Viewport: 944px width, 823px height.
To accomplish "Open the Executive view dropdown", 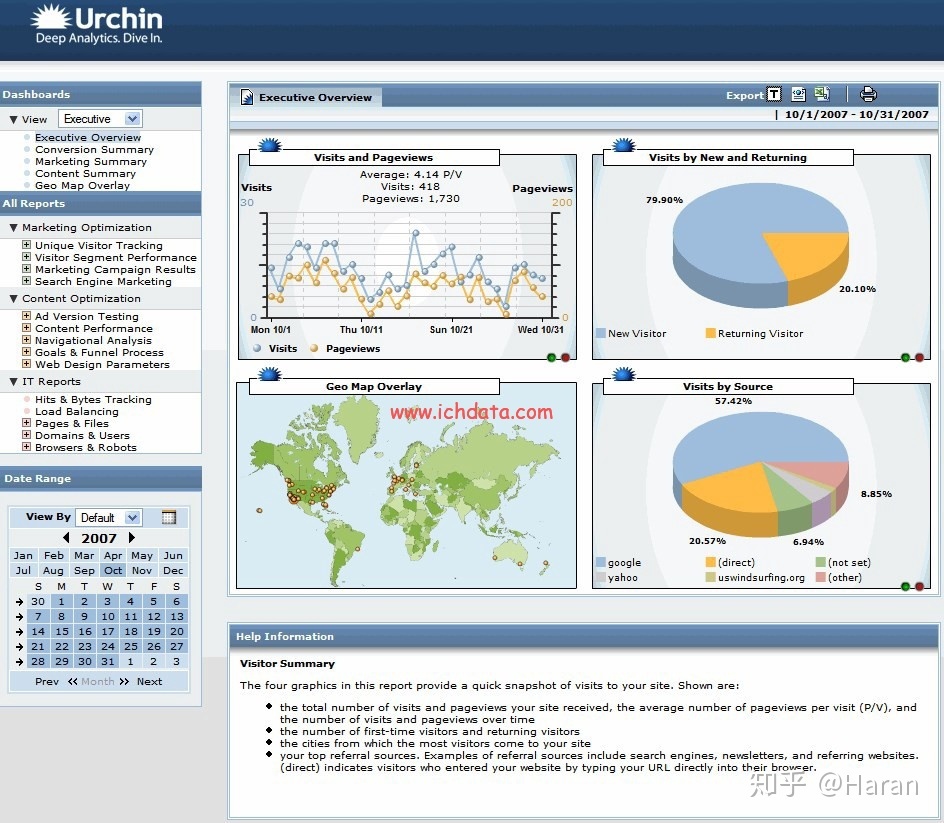I will pos(101,119).
